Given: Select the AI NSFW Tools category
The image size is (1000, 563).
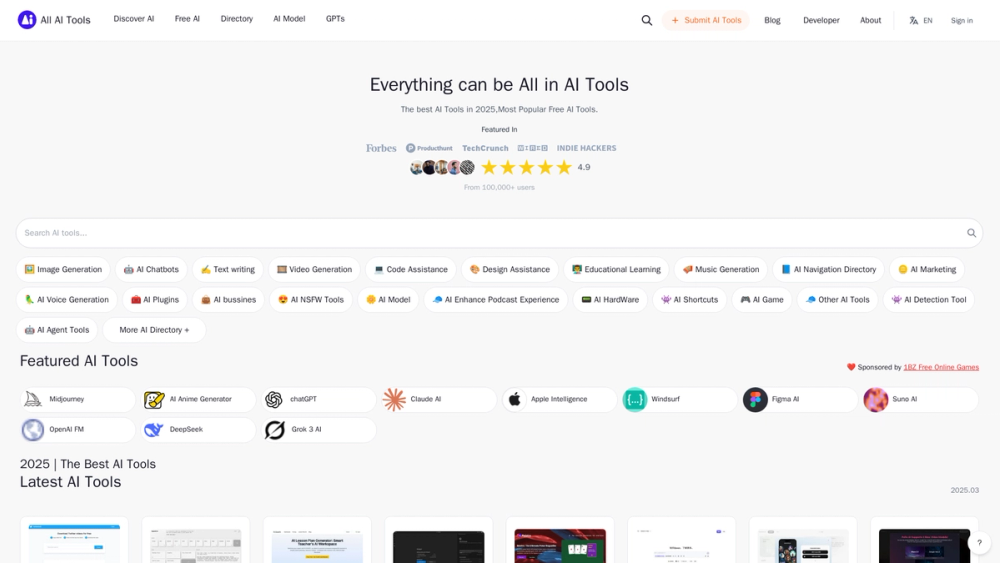Looking at the screenshot, I should point(311,300).
